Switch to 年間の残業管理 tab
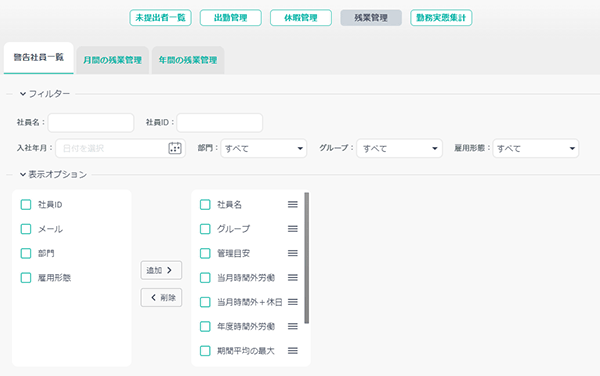This screenshot has width=600, height=376. pyautogui.click(x=188, y=60)
